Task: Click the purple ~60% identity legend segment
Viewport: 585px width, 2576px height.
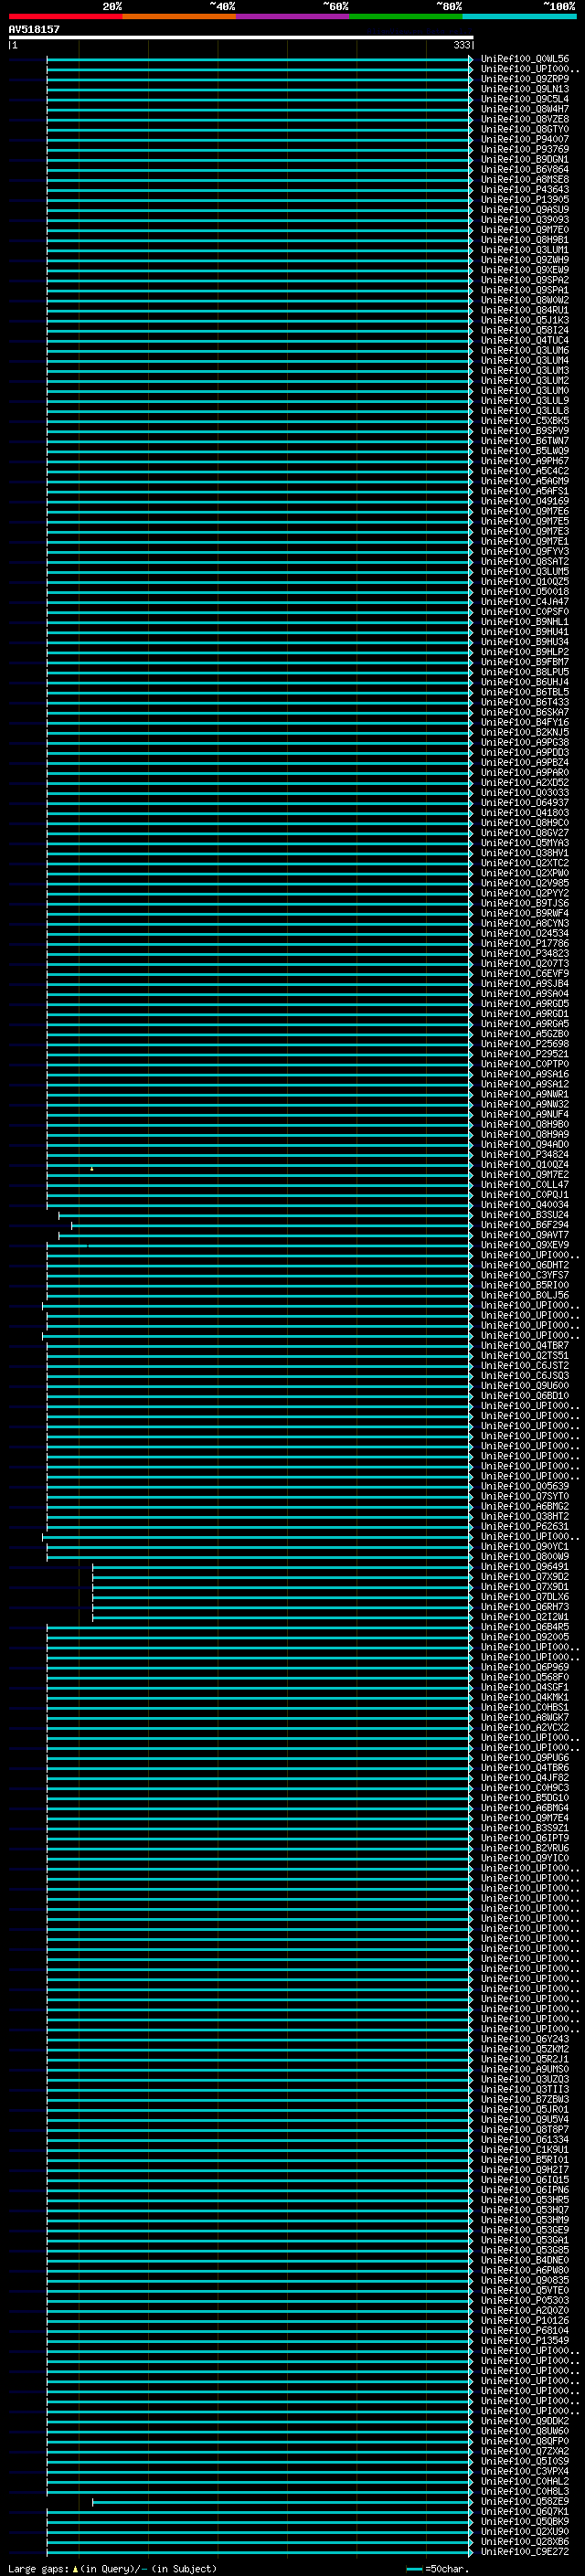Action: click(x=293, y=17)
